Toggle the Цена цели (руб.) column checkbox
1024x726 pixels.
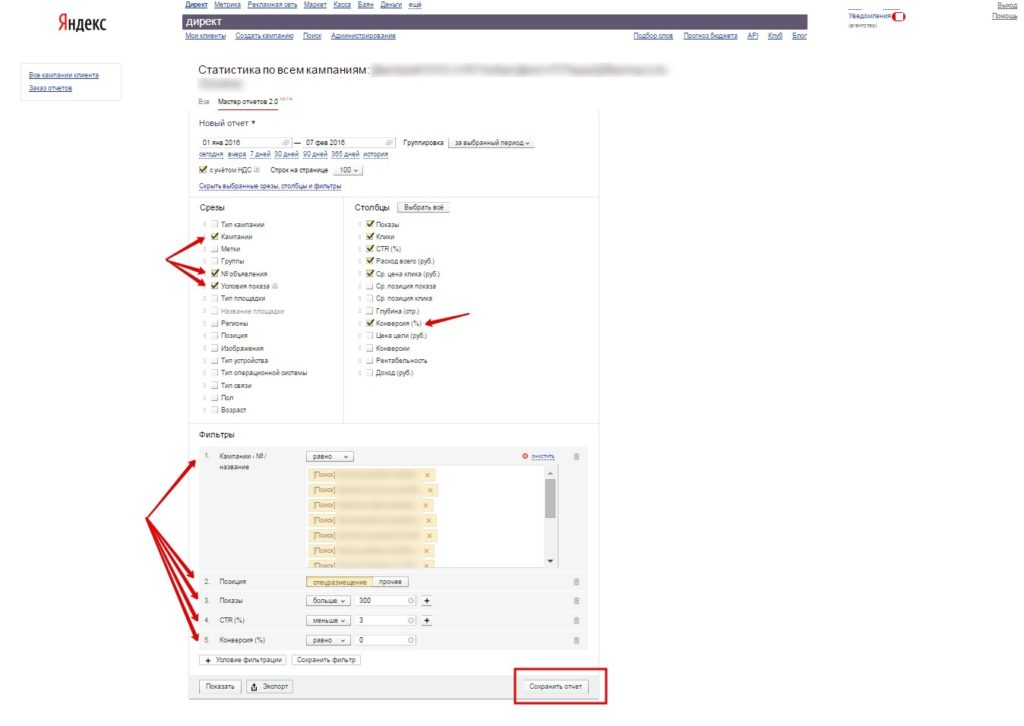point(370,336)
